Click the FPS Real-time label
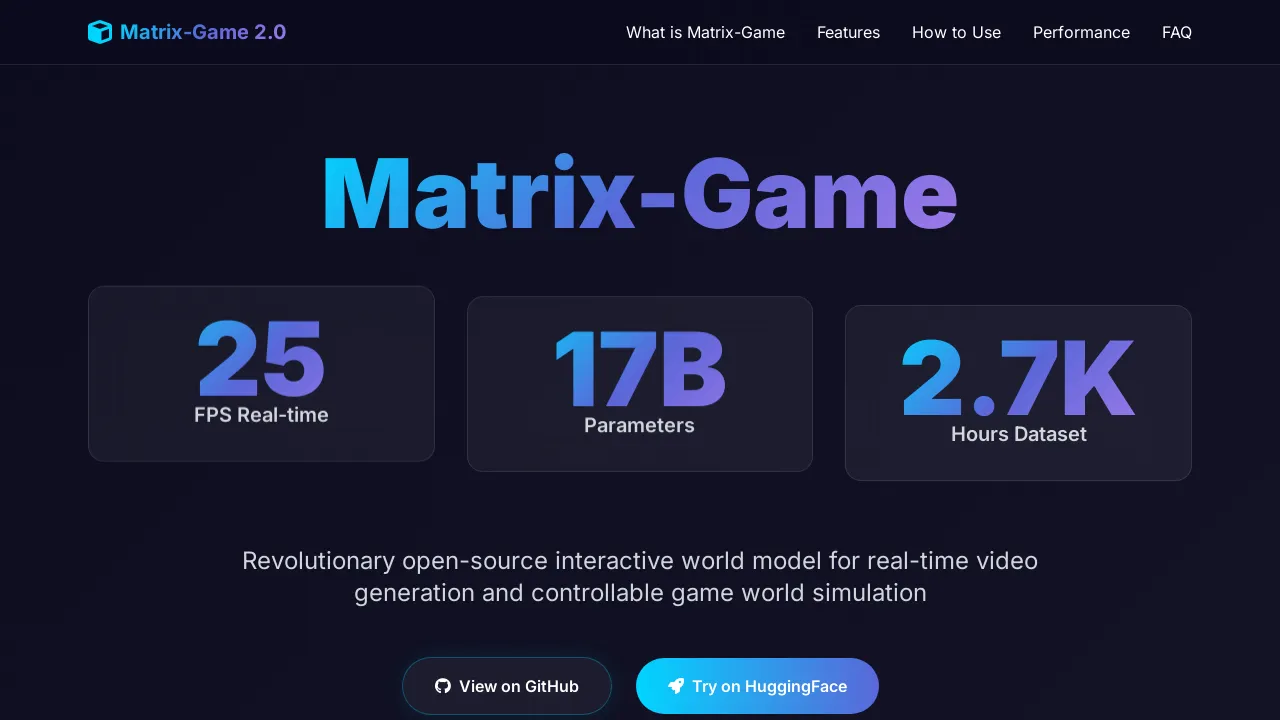The width and height of the screenshot is (1280, 720). pyautogui.click(x=261, y=414)
